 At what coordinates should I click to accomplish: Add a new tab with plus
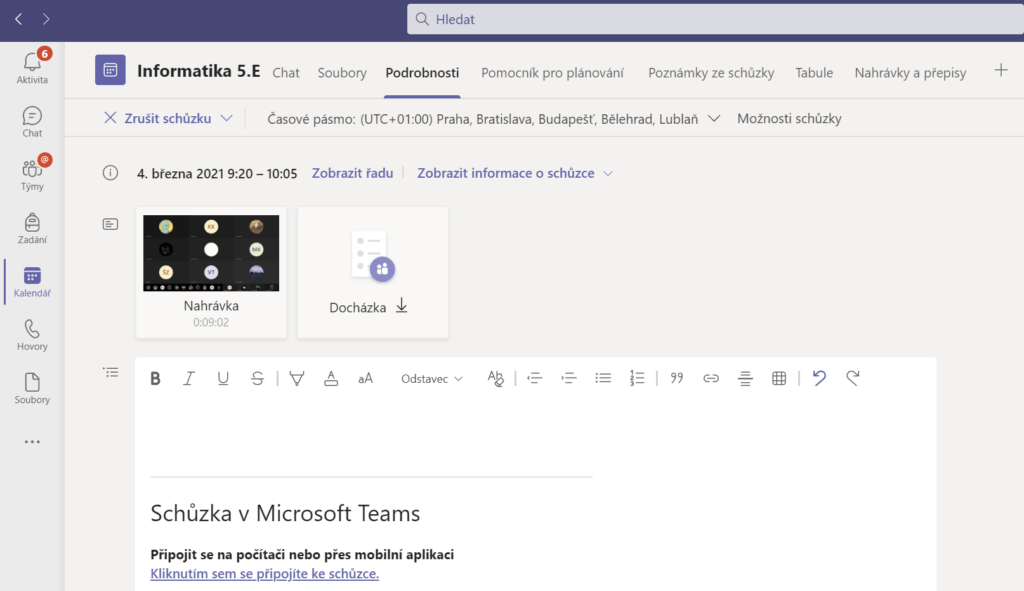(1001, 71)
